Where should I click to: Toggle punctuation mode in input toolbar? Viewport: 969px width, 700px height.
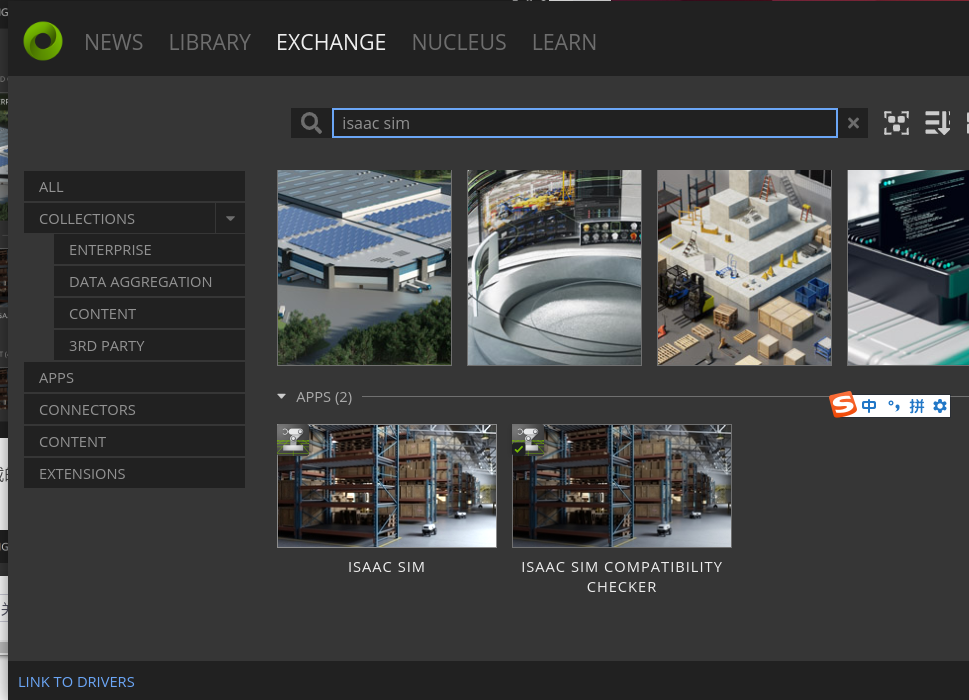[x=894, y=405]
